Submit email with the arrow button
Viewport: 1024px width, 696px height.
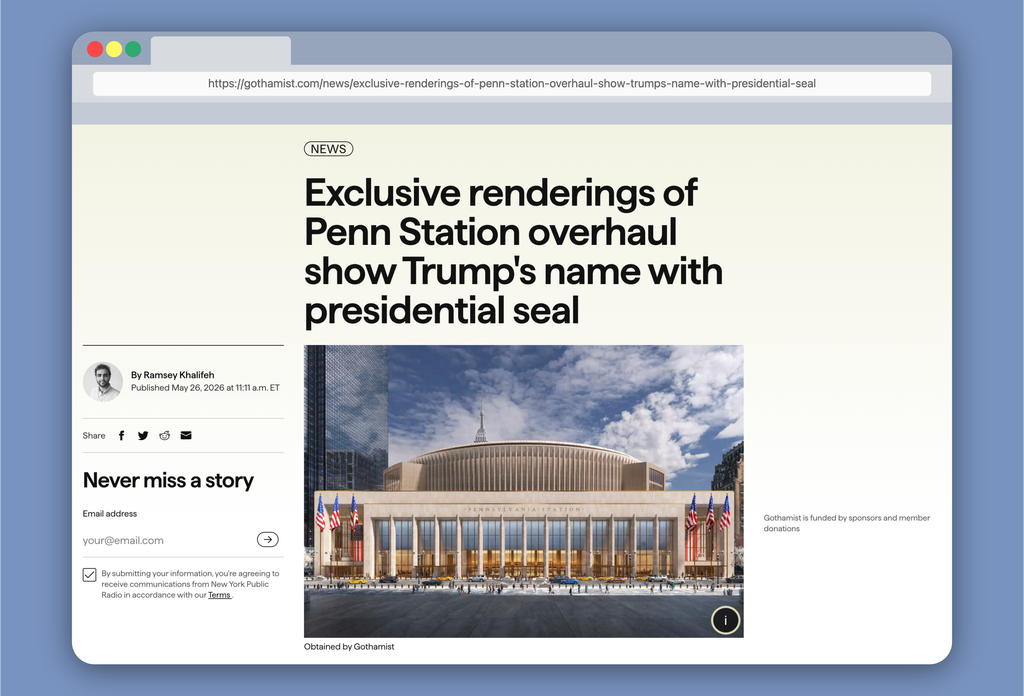pos(268,539)
